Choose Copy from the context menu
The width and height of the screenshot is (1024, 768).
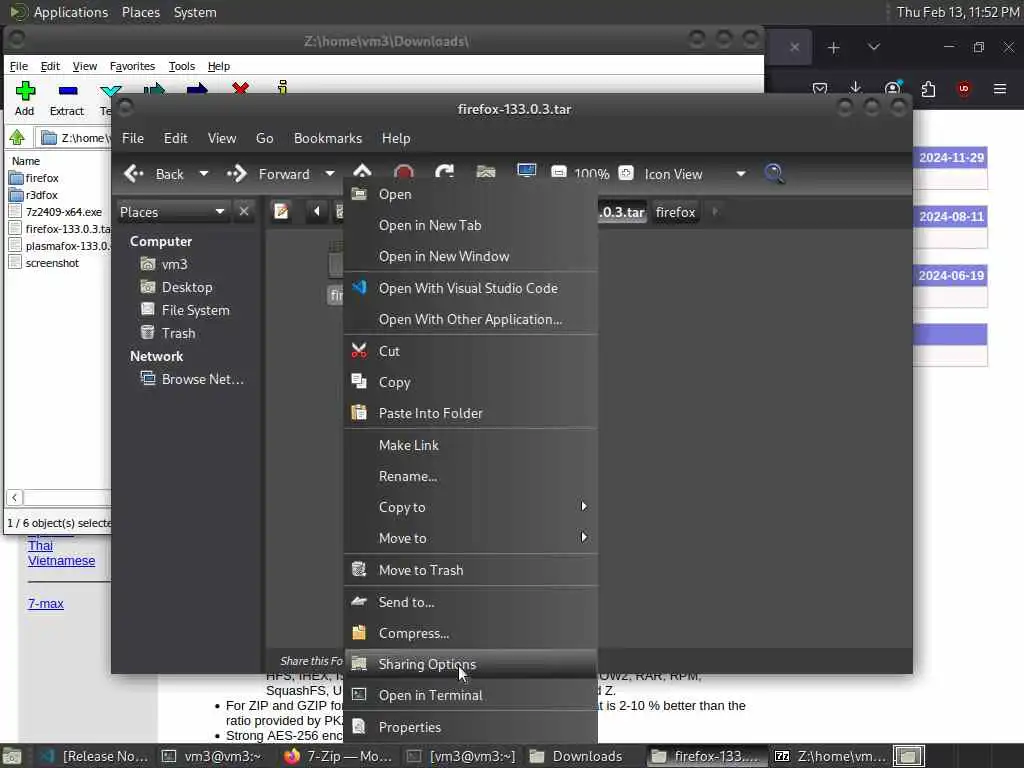470,382
